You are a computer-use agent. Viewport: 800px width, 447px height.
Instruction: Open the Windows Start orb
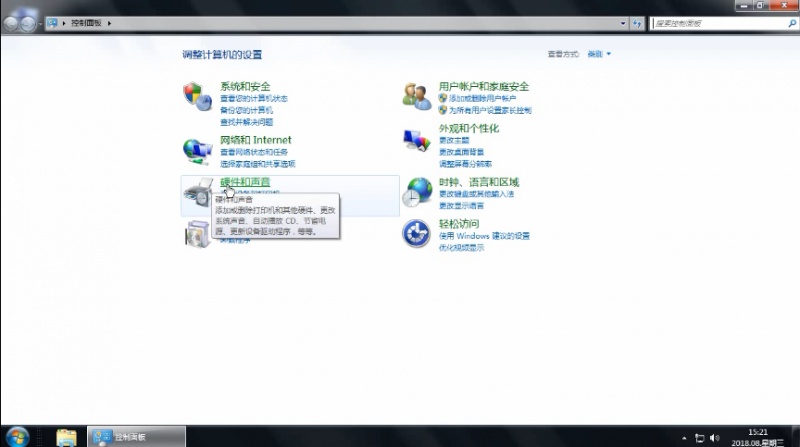coord(17,437)
